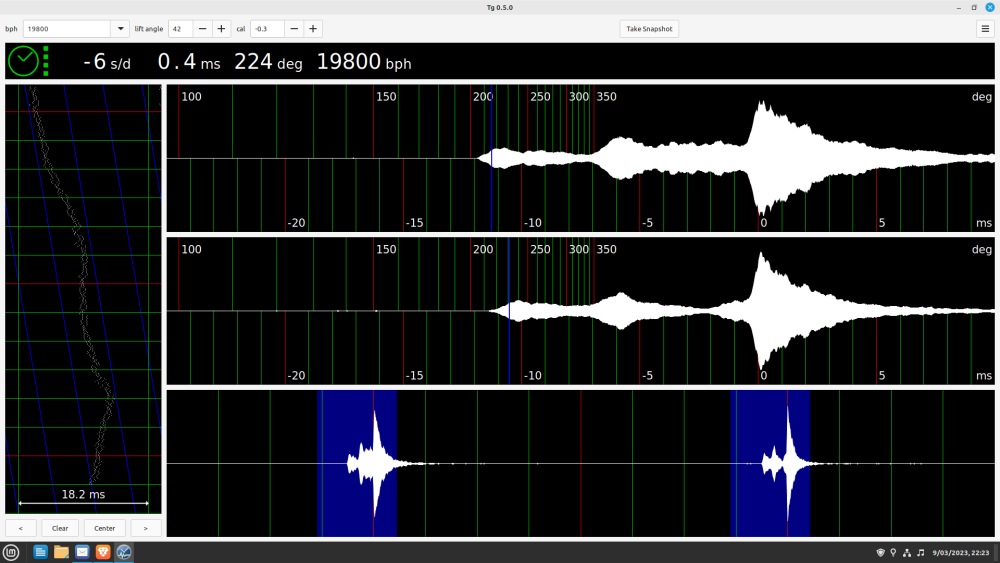Click the 0.4 ms beat error readout
Viewport: 1000px width, 563px height.
[x=189, y=62]
